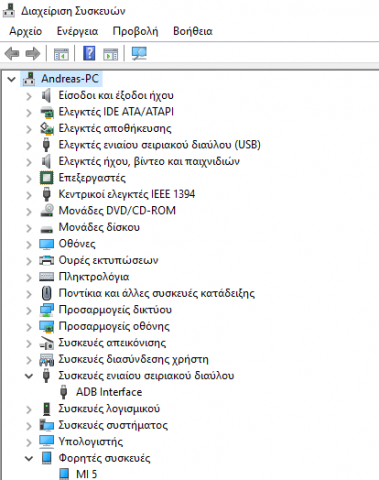This screenshot has height=480, width=379.
Task: Collapse Συσκευές ενιαίου σειριακού διαύλου category
Action: (x=29, y=376)
